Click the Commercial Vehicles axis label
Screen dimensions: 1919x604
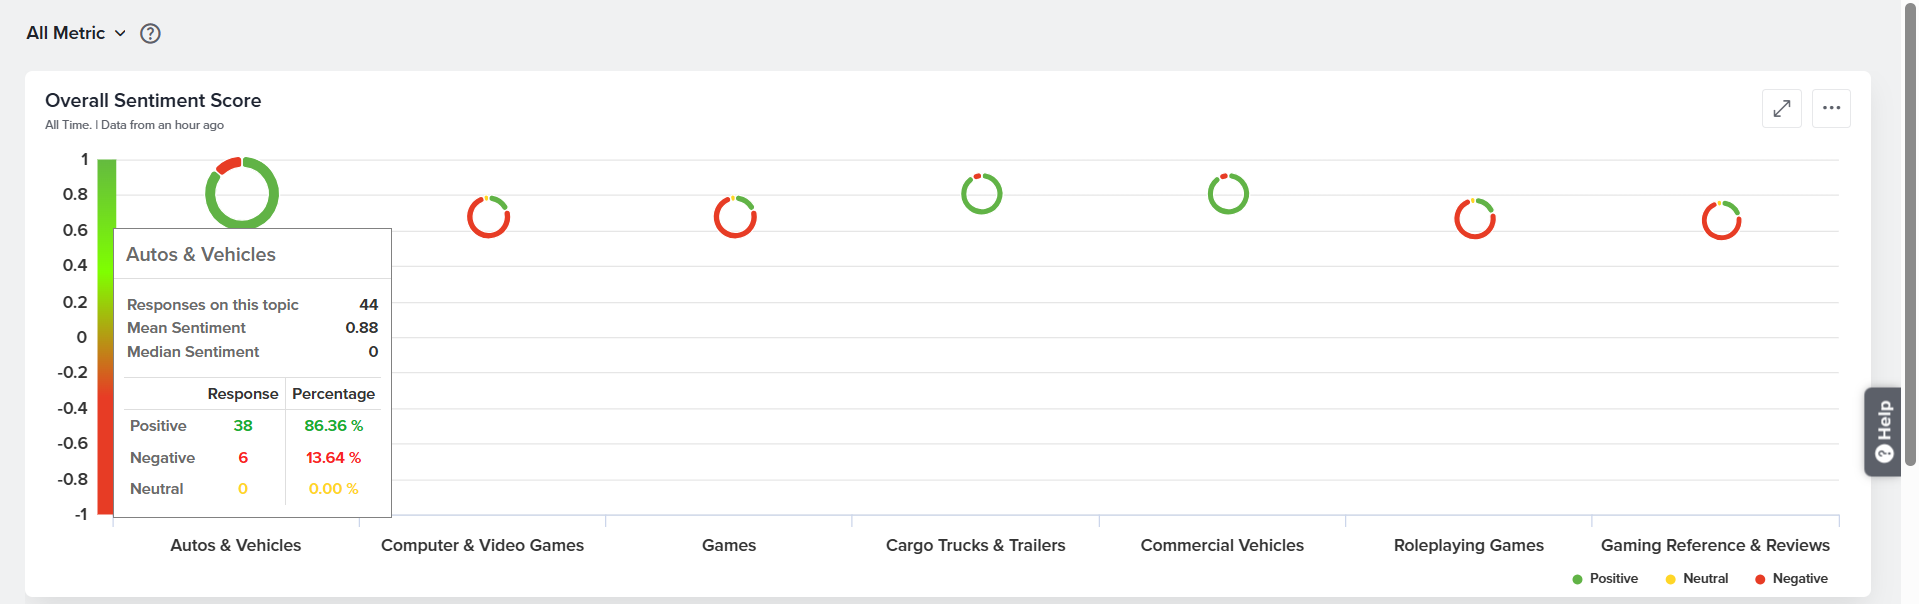click(1222, 545)
